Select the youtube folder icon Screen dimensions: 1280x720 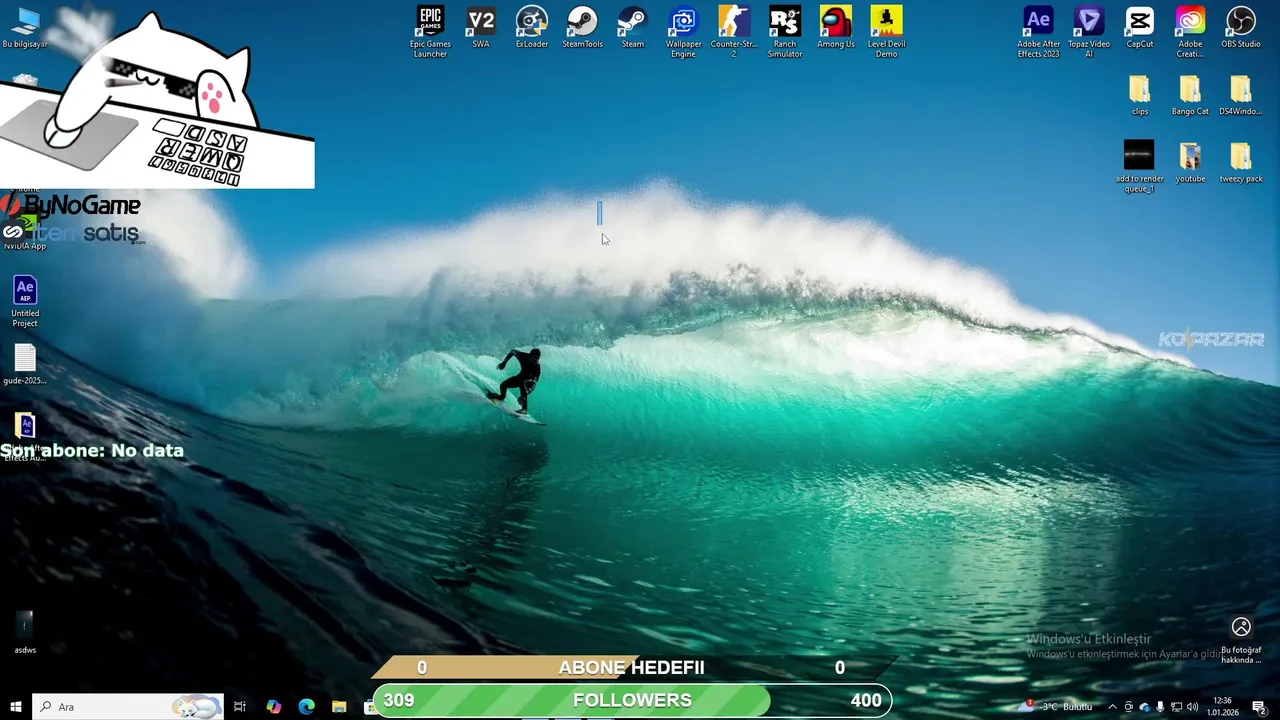(1190, 163)
